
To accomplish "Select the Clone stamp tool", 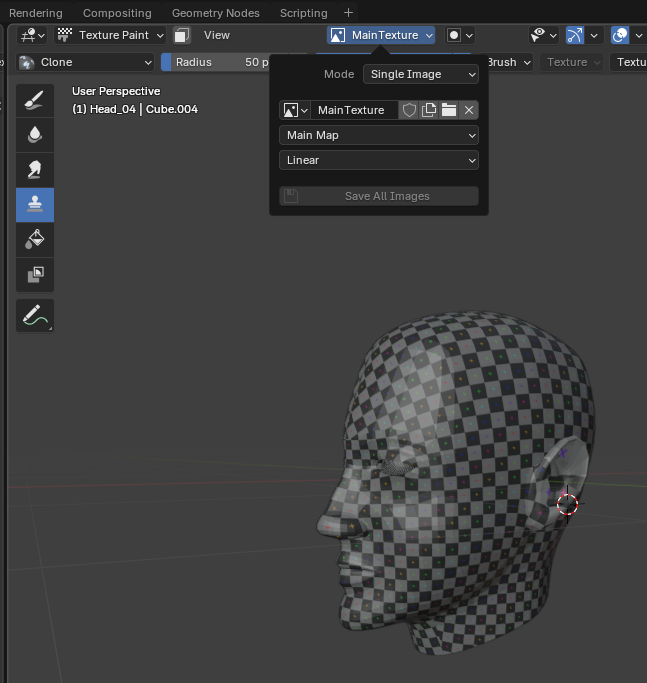I will (35, 204).
